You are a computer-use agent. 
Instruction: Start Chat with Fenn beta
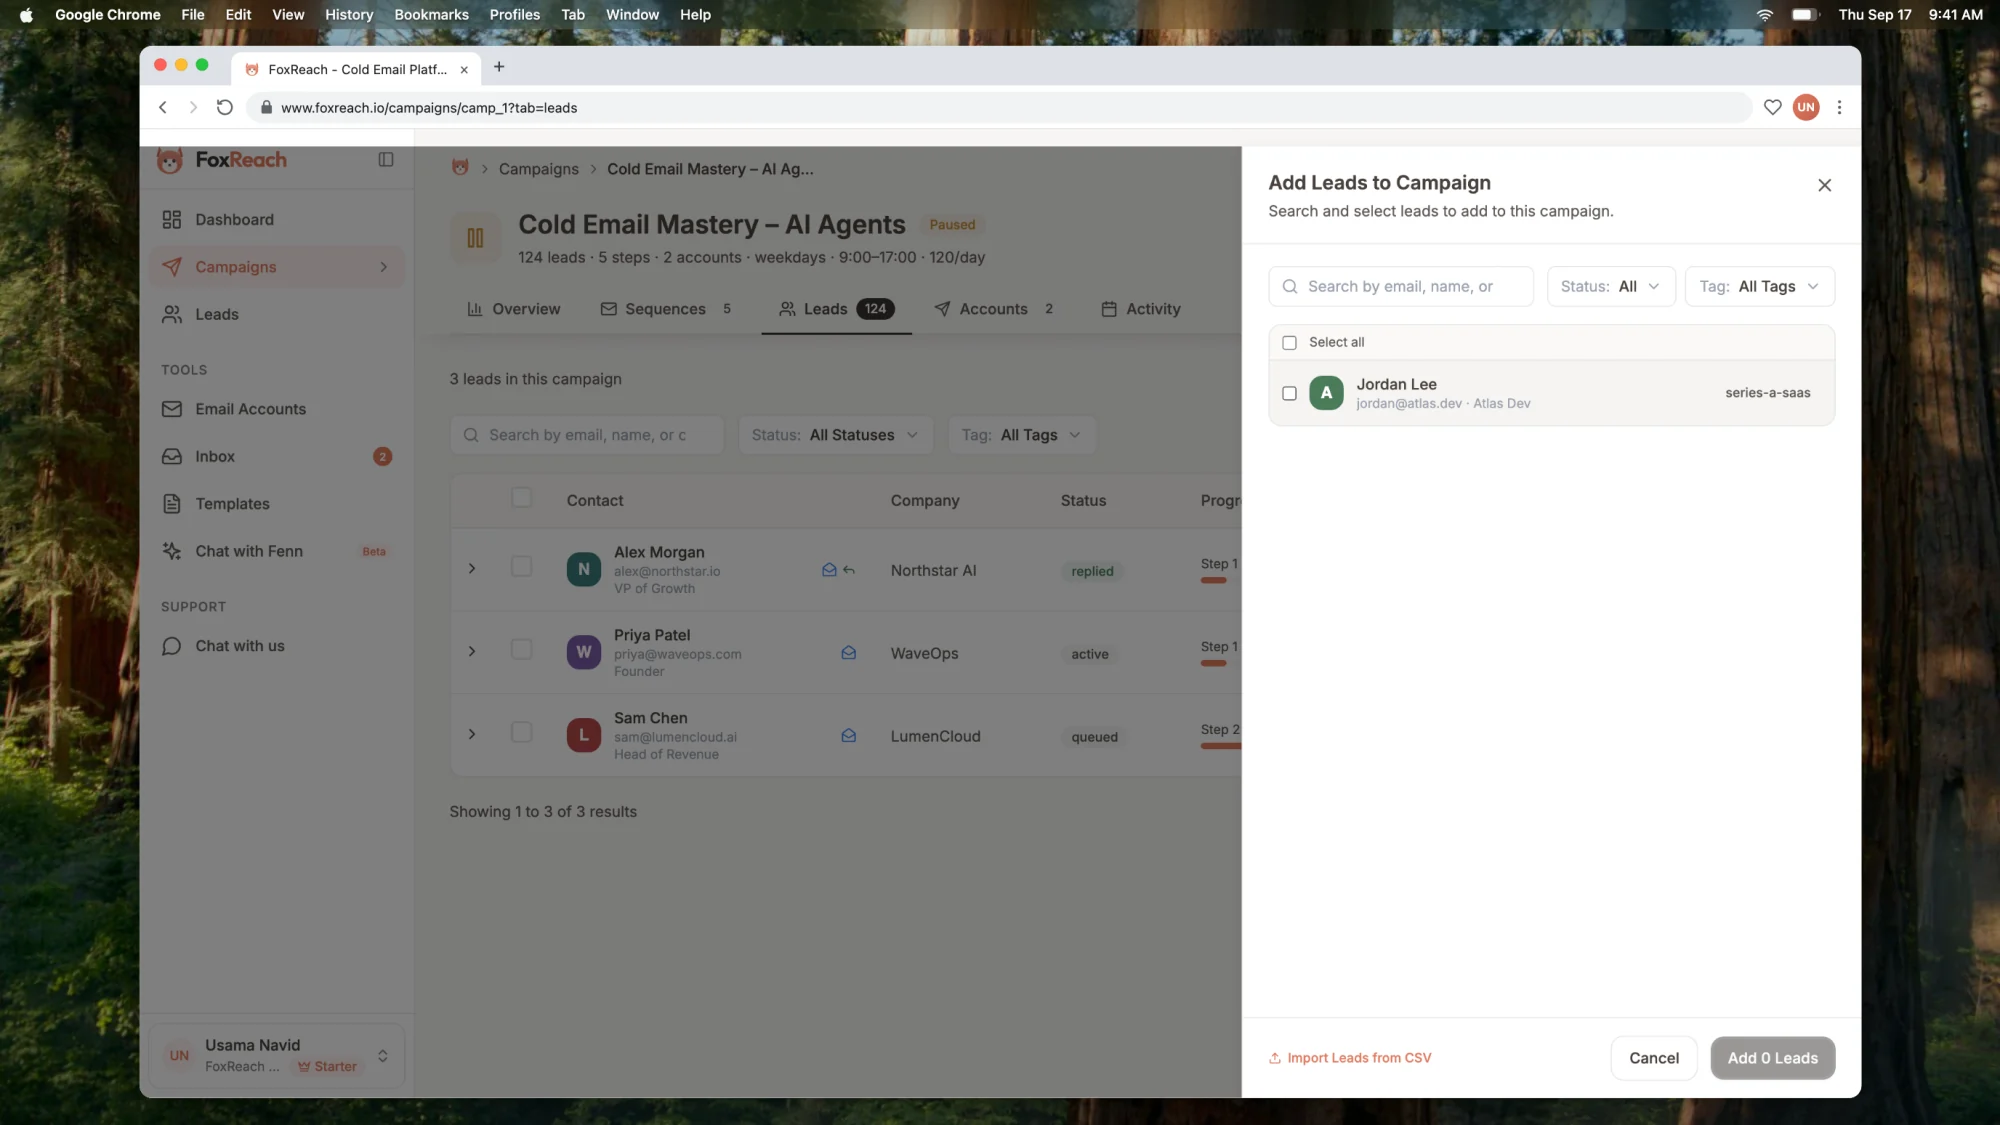click(x=277, y=551)
